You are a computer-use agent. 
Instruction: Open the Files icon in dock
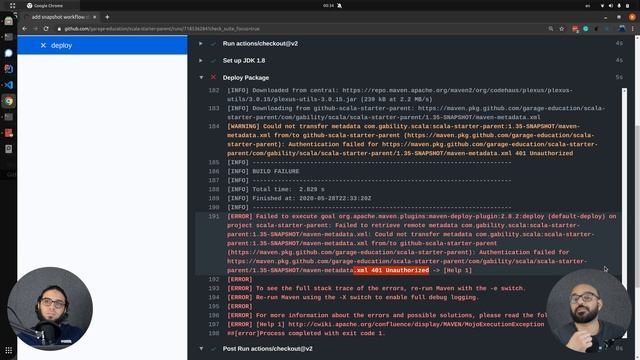(x=9, y=21)
